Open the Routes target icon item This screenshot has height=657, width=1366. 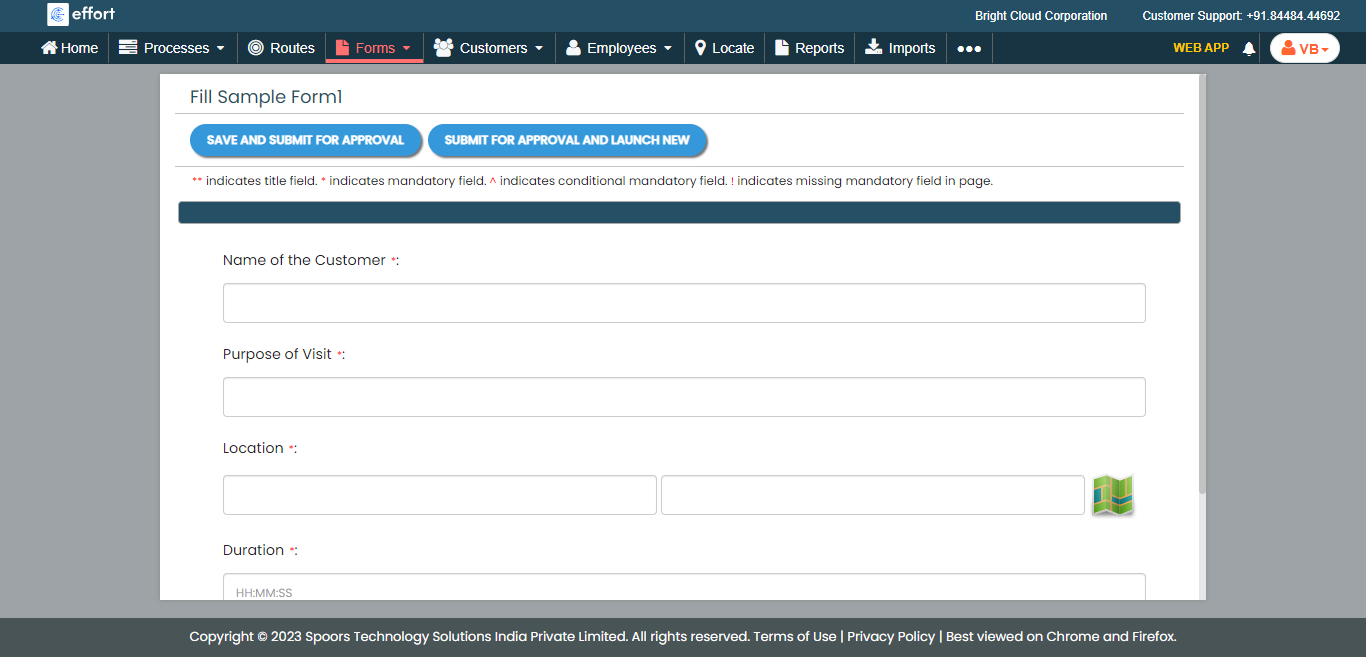click(281, 48)
